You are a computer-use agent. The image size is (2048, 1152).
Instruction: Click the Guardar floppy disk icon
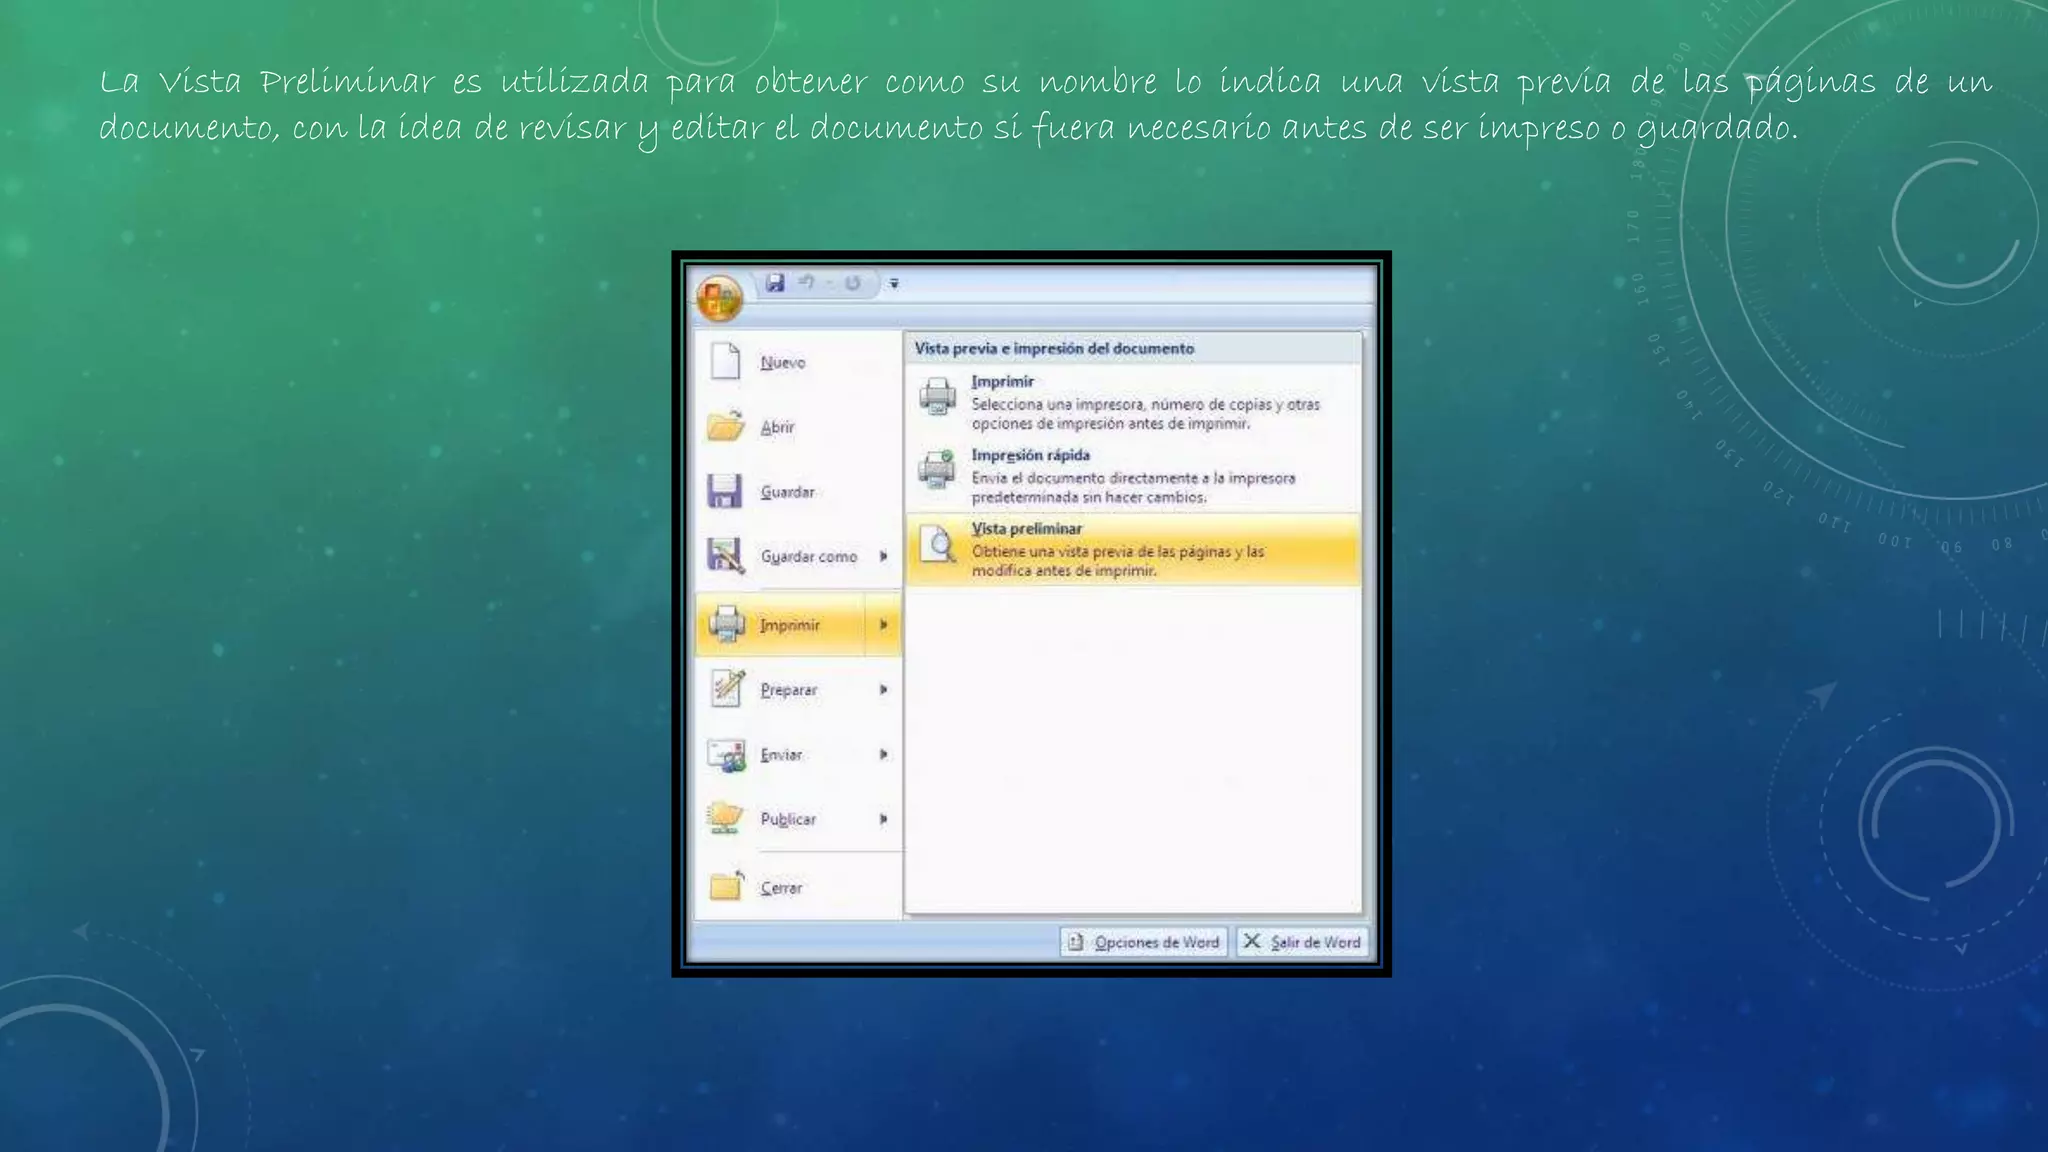pos(725,491)
